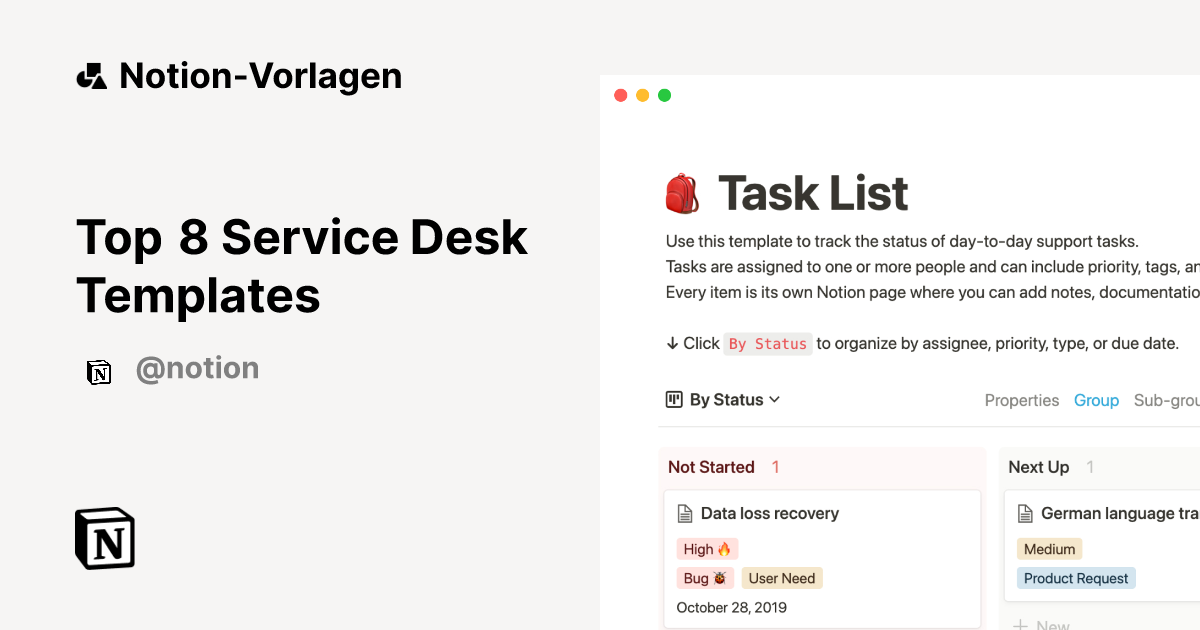
Task: Click the green traffic light button
Action: (664, 94)
